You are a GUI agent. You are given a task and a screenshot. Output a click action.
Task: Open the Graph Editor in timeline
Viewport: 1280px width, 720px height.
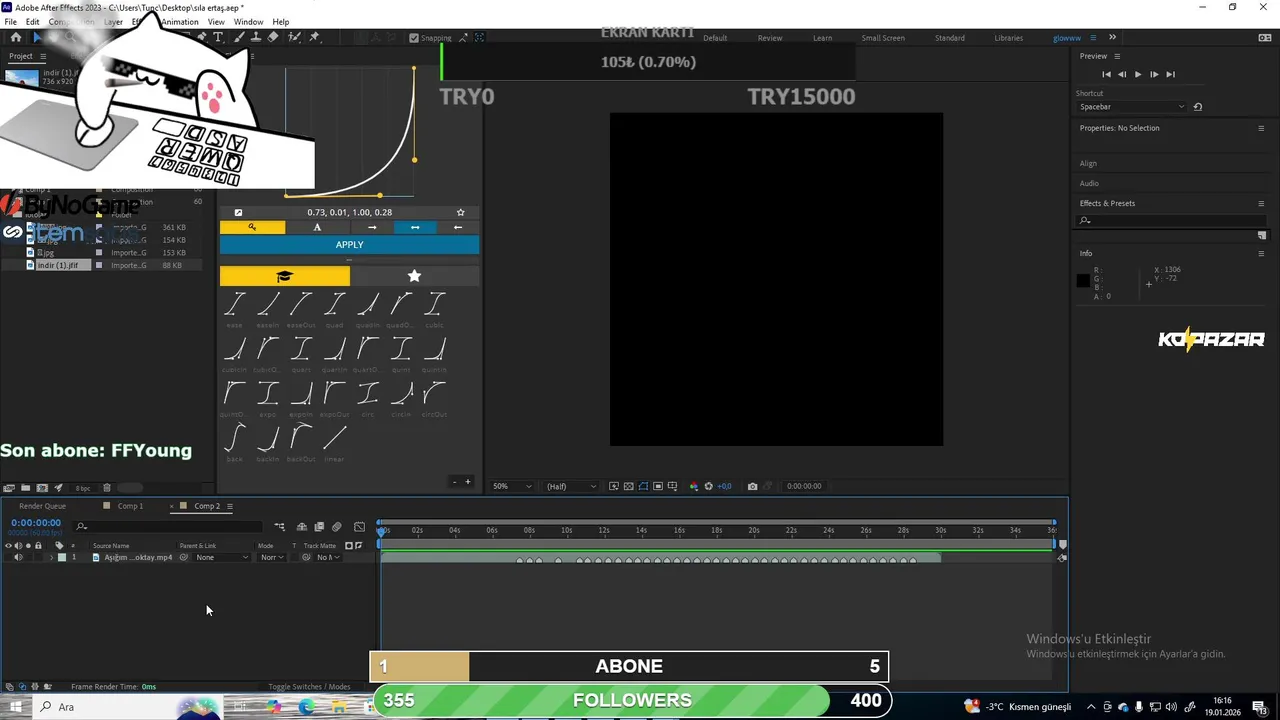[359, 527]
